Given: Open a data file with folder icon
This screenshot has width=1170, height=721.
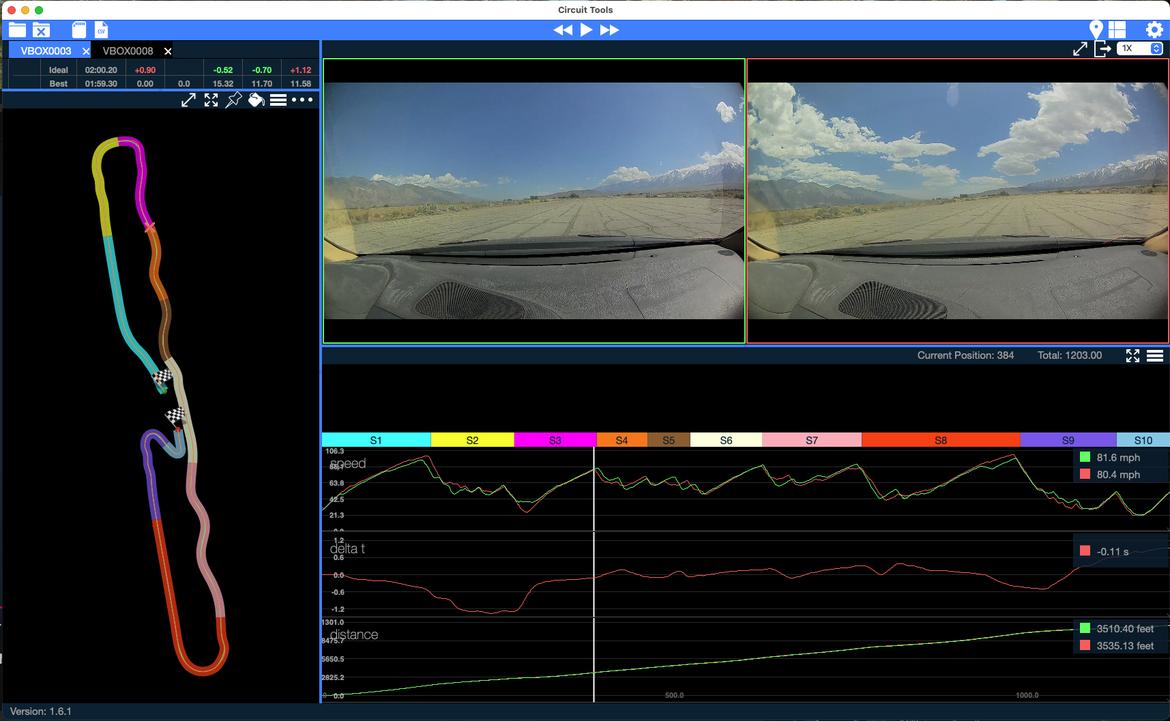Looking at the screenshot, I should [17, 30].
